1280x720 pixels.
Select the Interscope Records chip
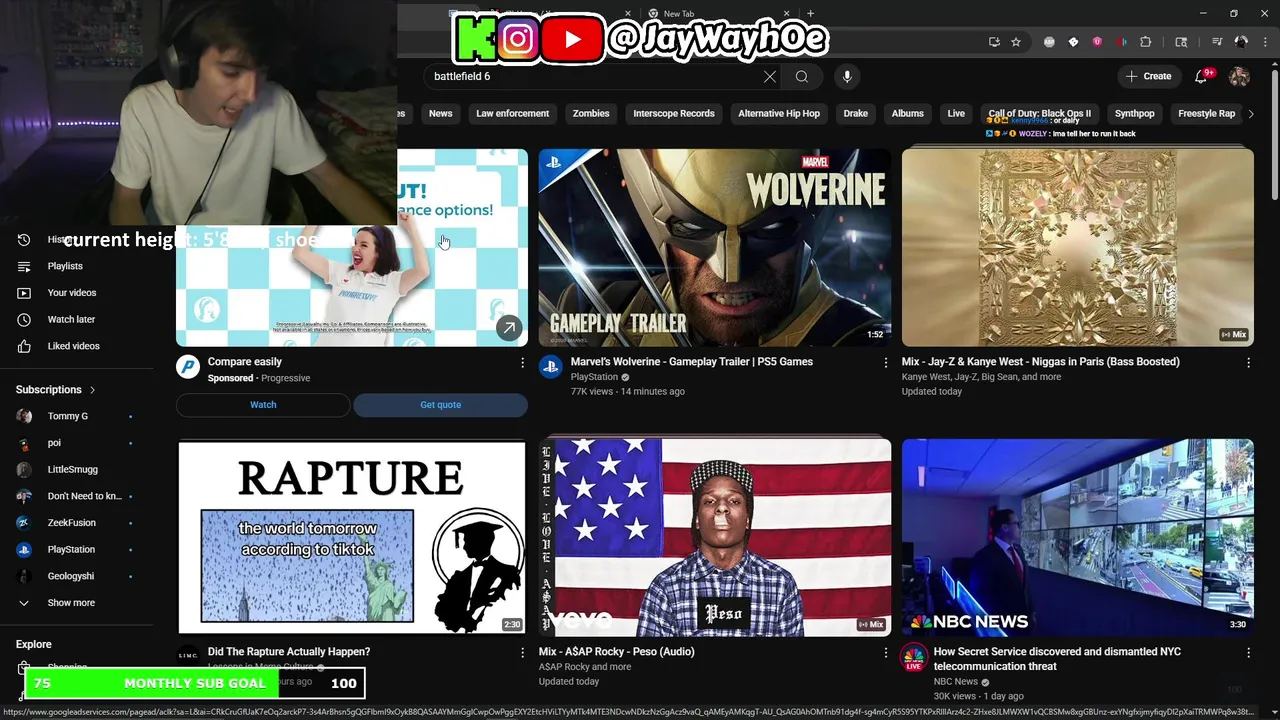[x=674, y=114]
